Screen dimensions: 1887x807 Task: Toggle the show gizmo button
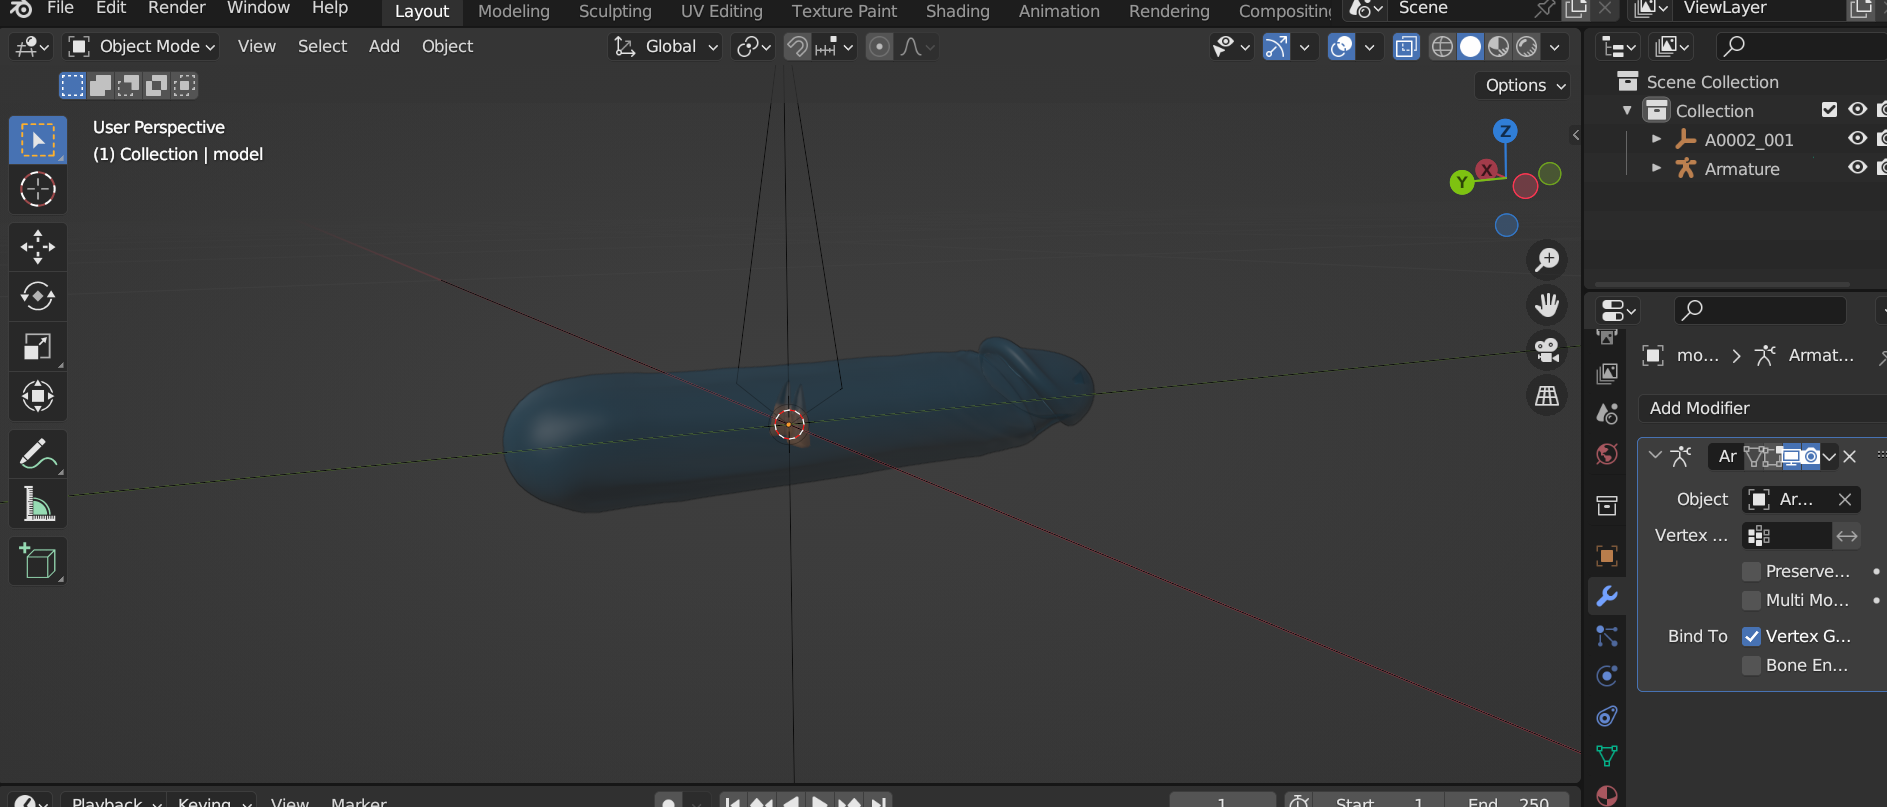[1276, 47]
